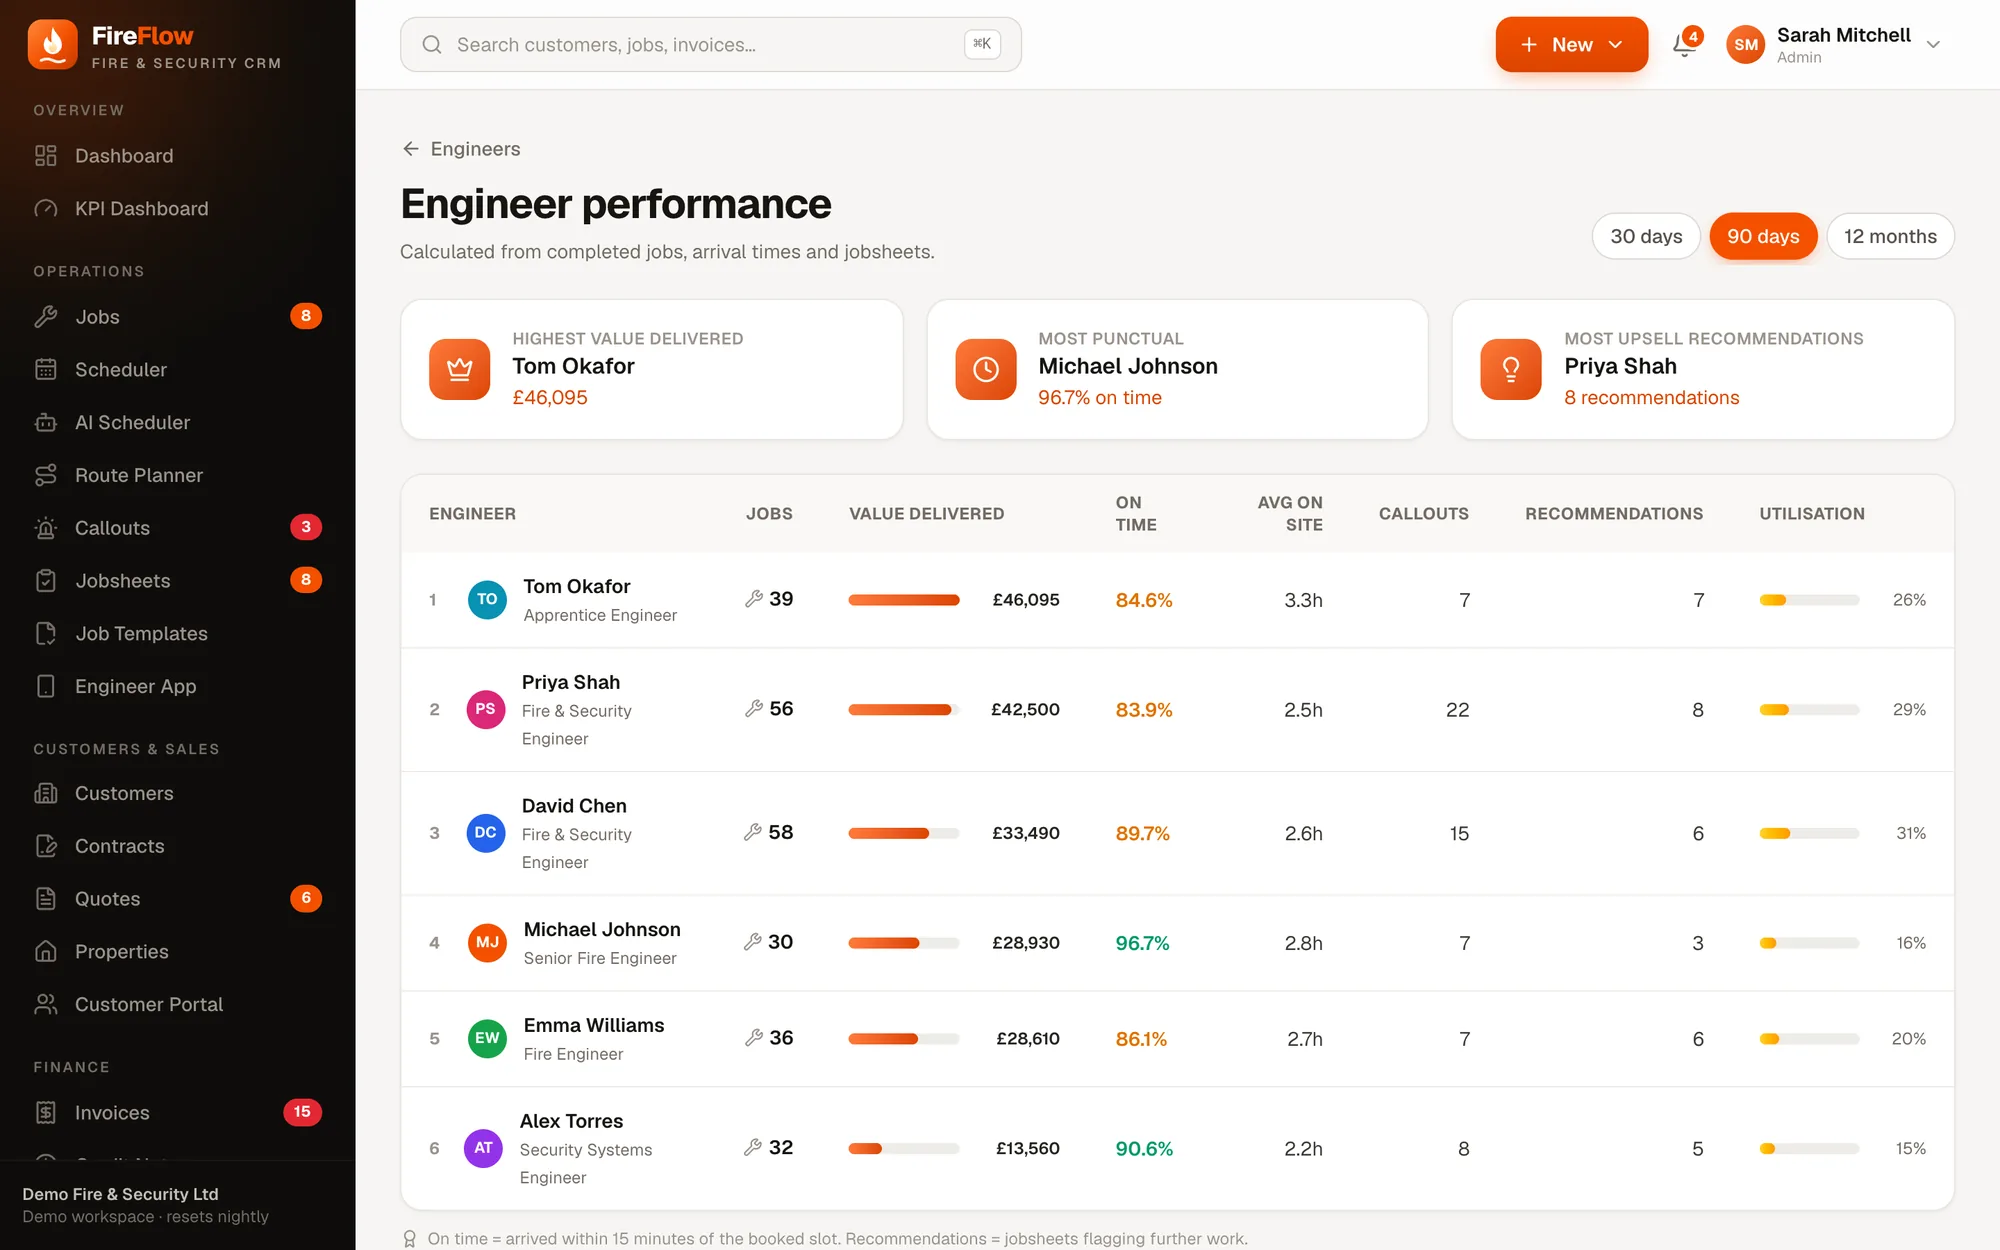Image resolution: width=2000 pixels, height=1250 pixels.
Task: Select the 30 days period
Action: tap(1646, 237)
